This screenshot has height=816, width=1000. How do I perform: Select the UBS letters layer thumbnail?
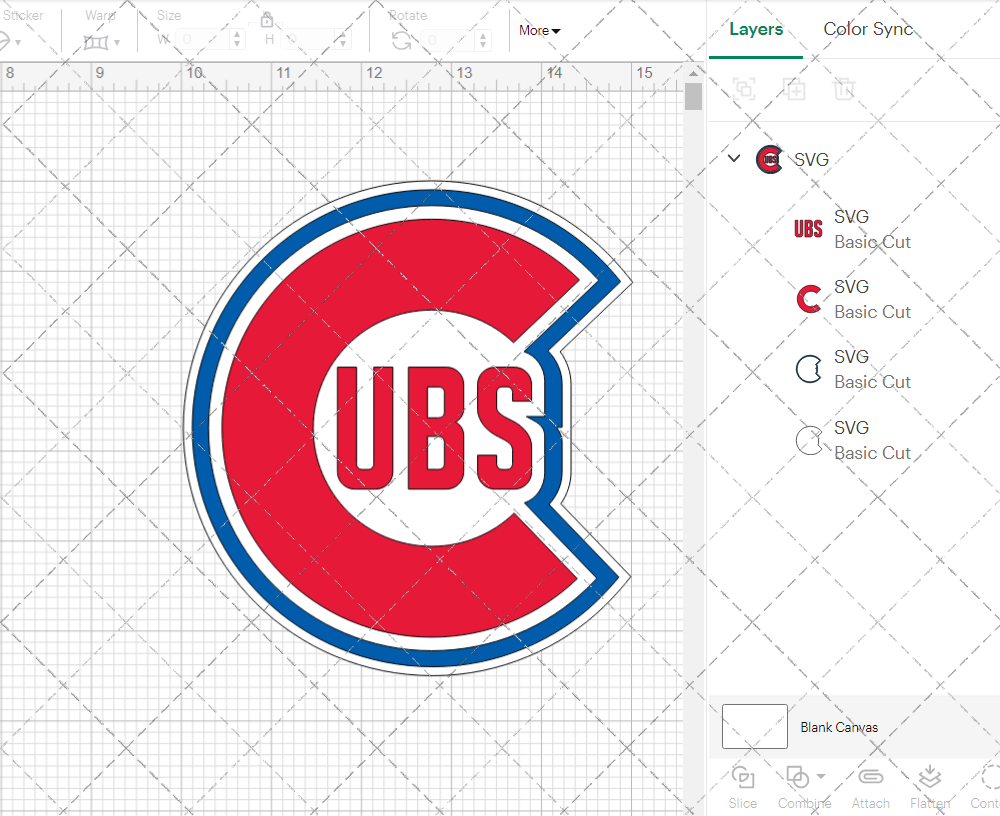click(x=808, y=228)
